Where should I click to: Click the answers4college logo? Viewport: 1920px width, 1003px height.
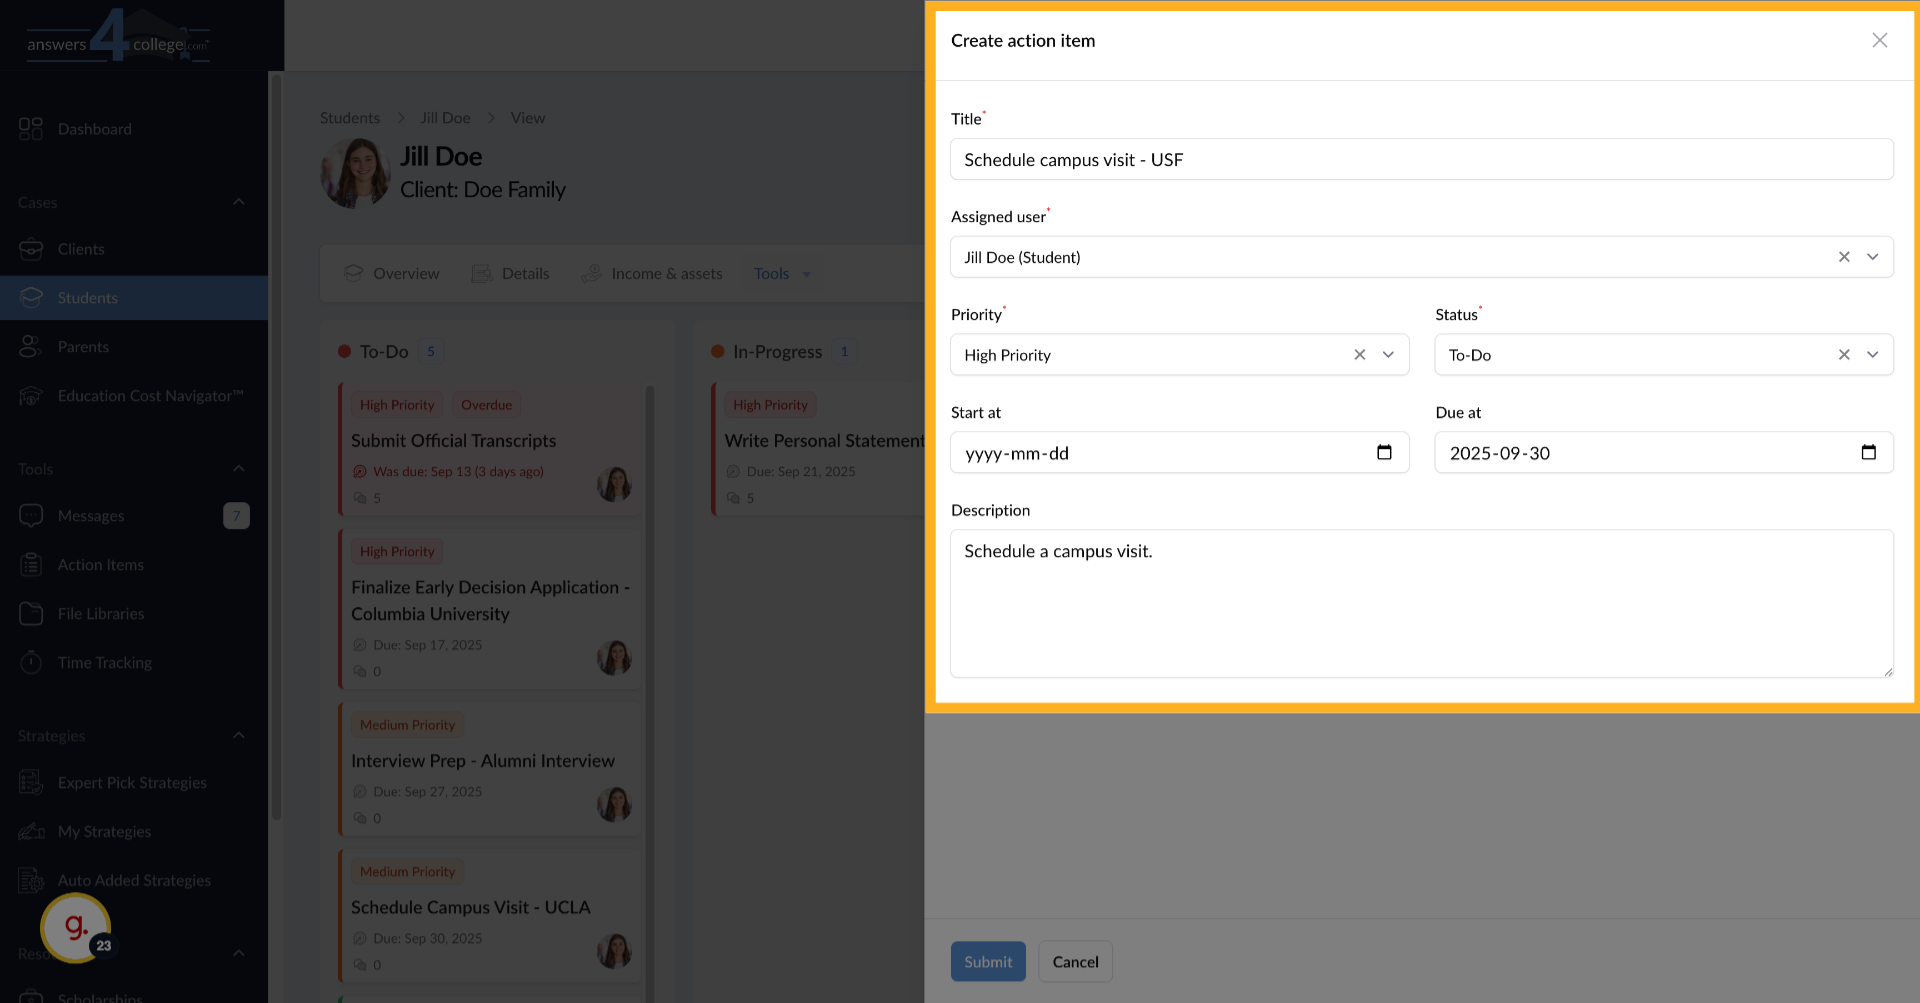118,38
